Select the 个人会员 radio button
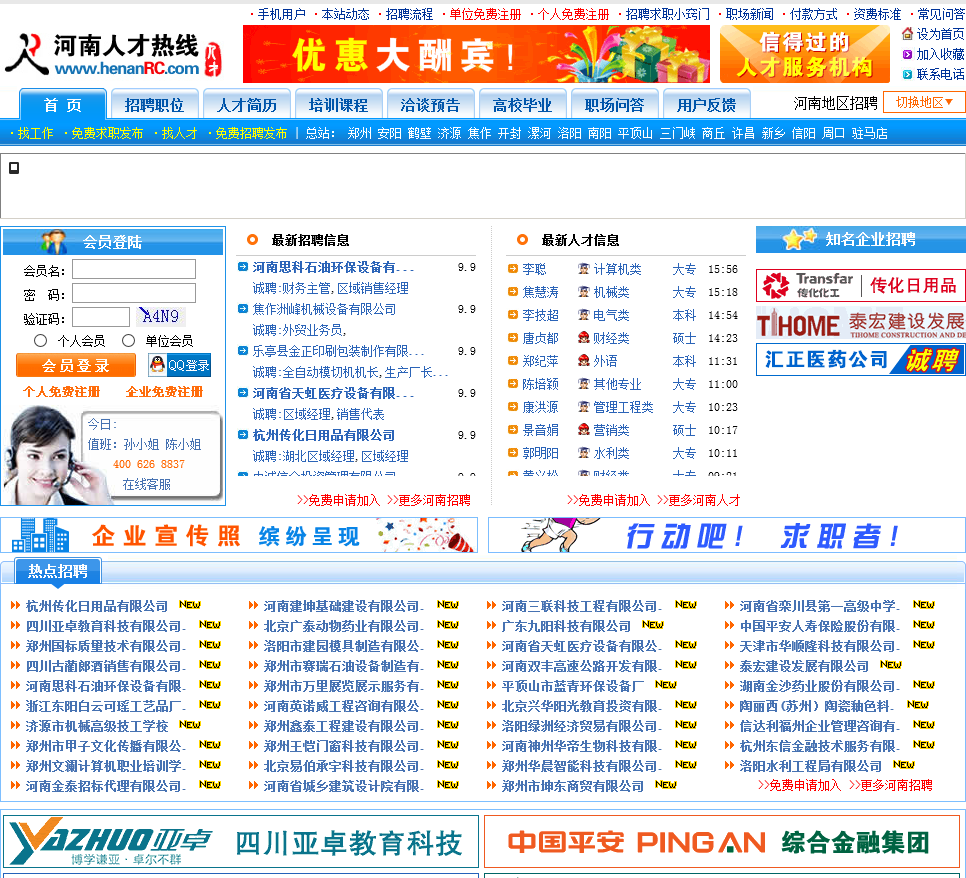Screen dimensions: 966x878 [41, 340]
